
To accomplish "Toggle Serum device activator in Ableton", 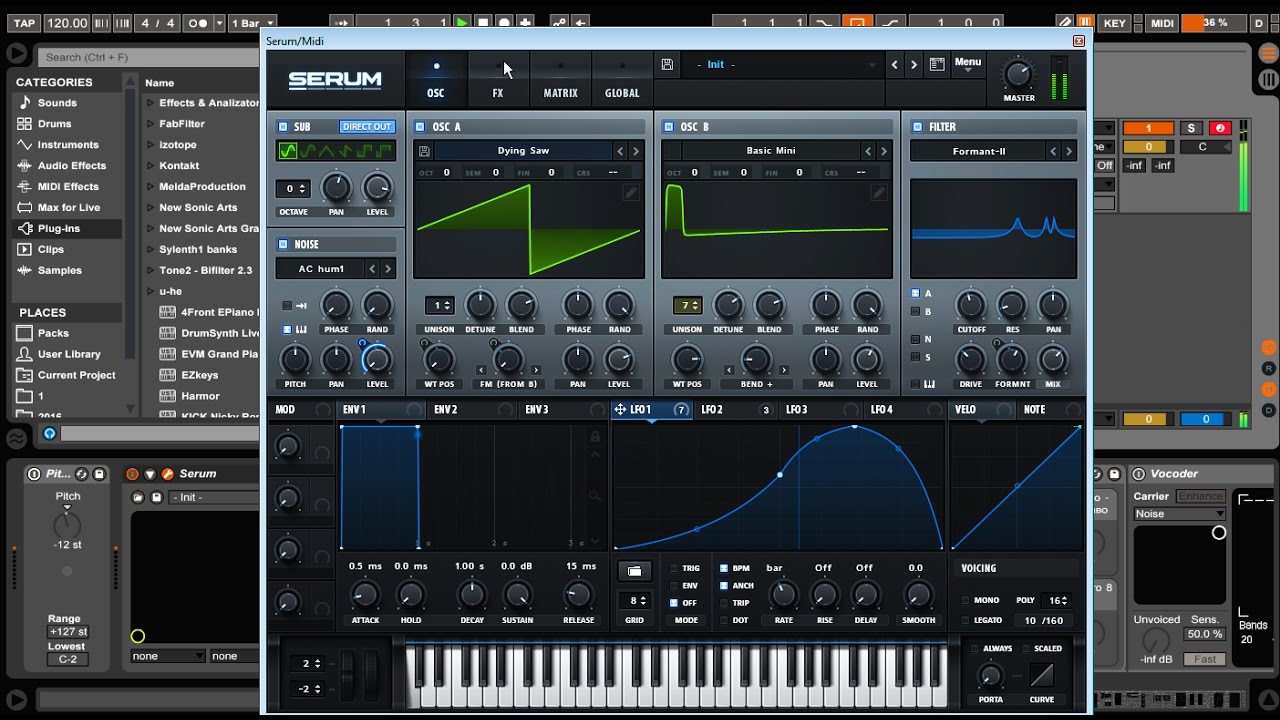I will point(132,474).
